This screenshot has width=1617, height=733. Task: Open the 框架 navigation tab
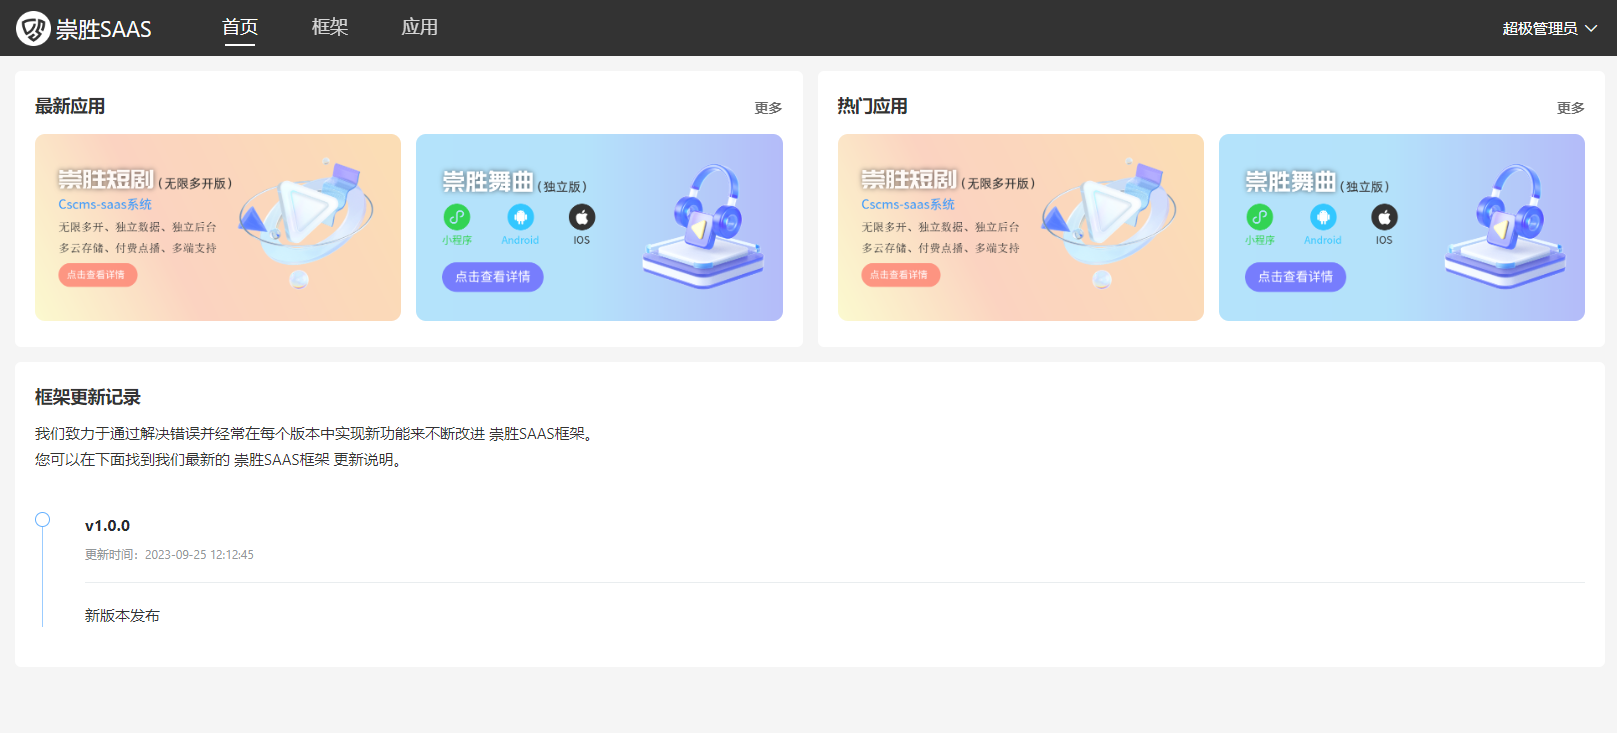click(330, 27)
